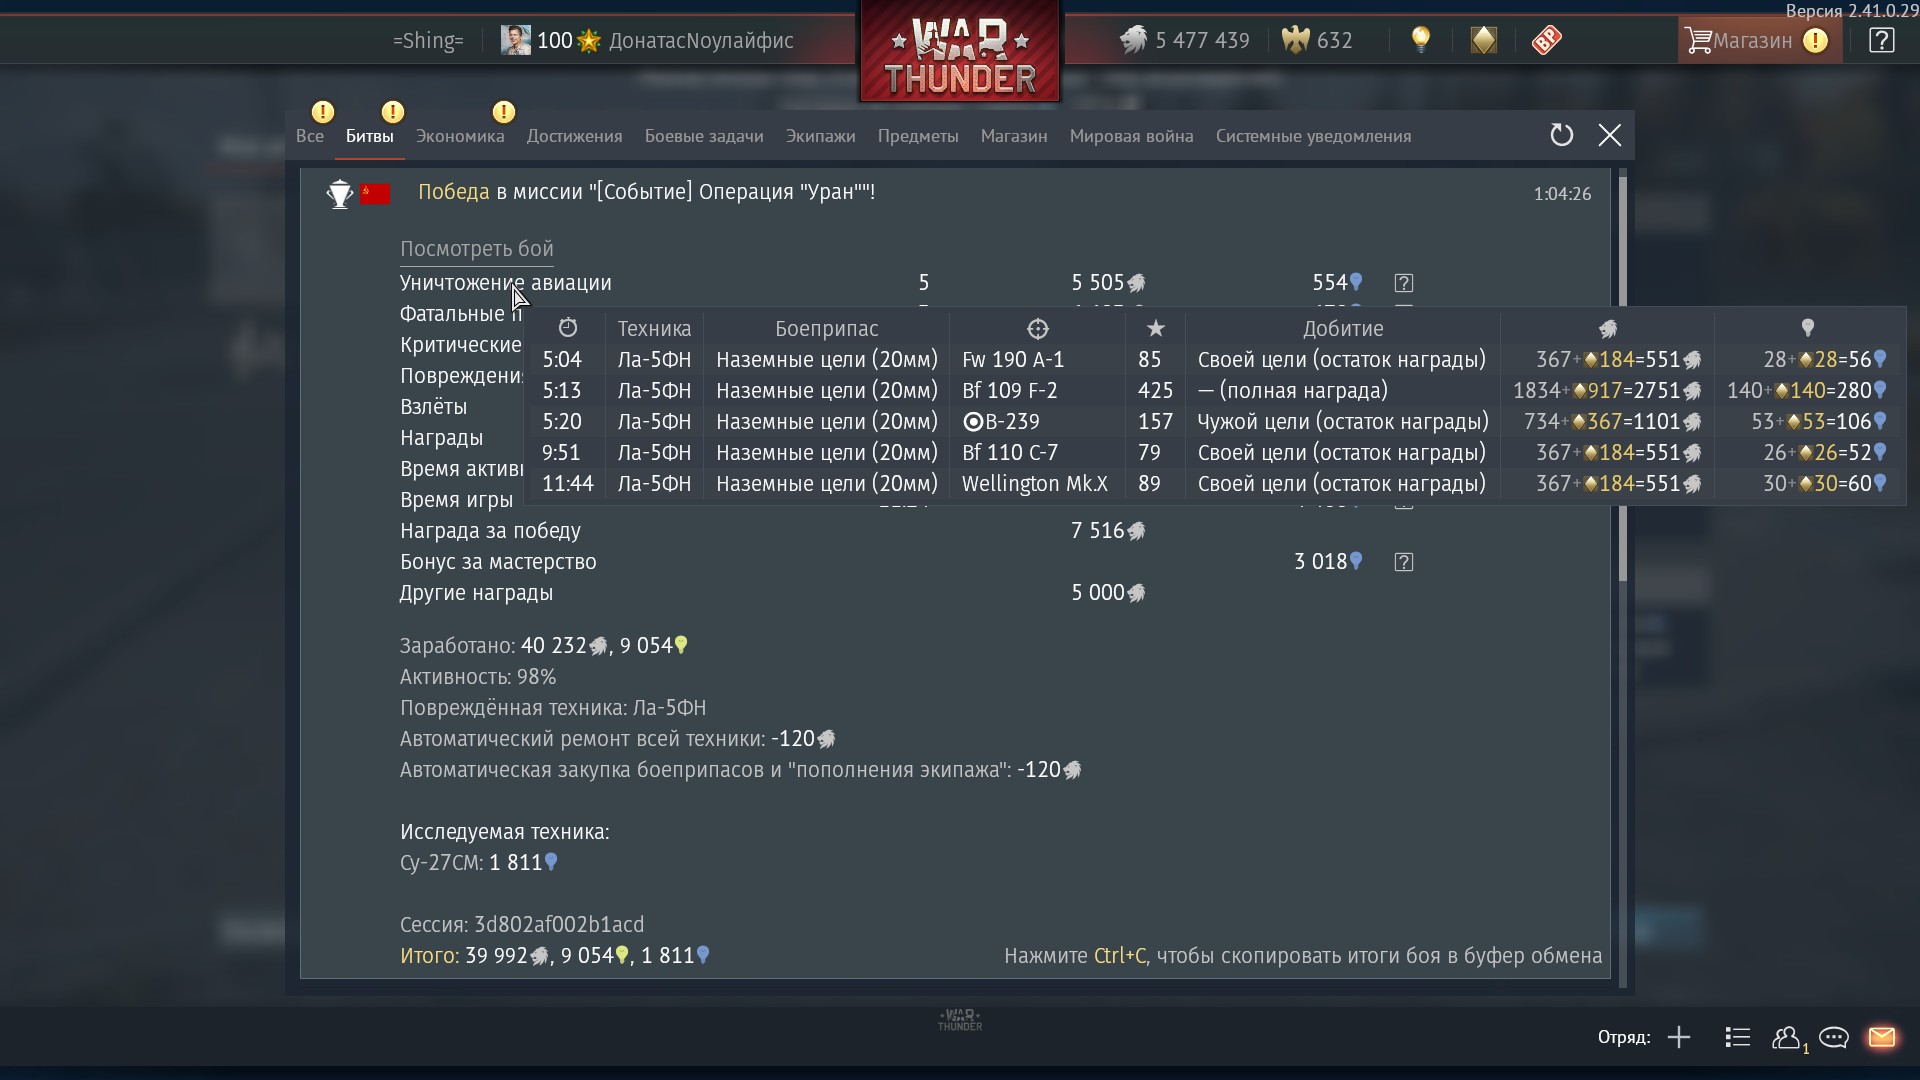Switch to the Экономика tab
The width and height of the screenshot is (1920, 1080).
[x=460, y=136]
